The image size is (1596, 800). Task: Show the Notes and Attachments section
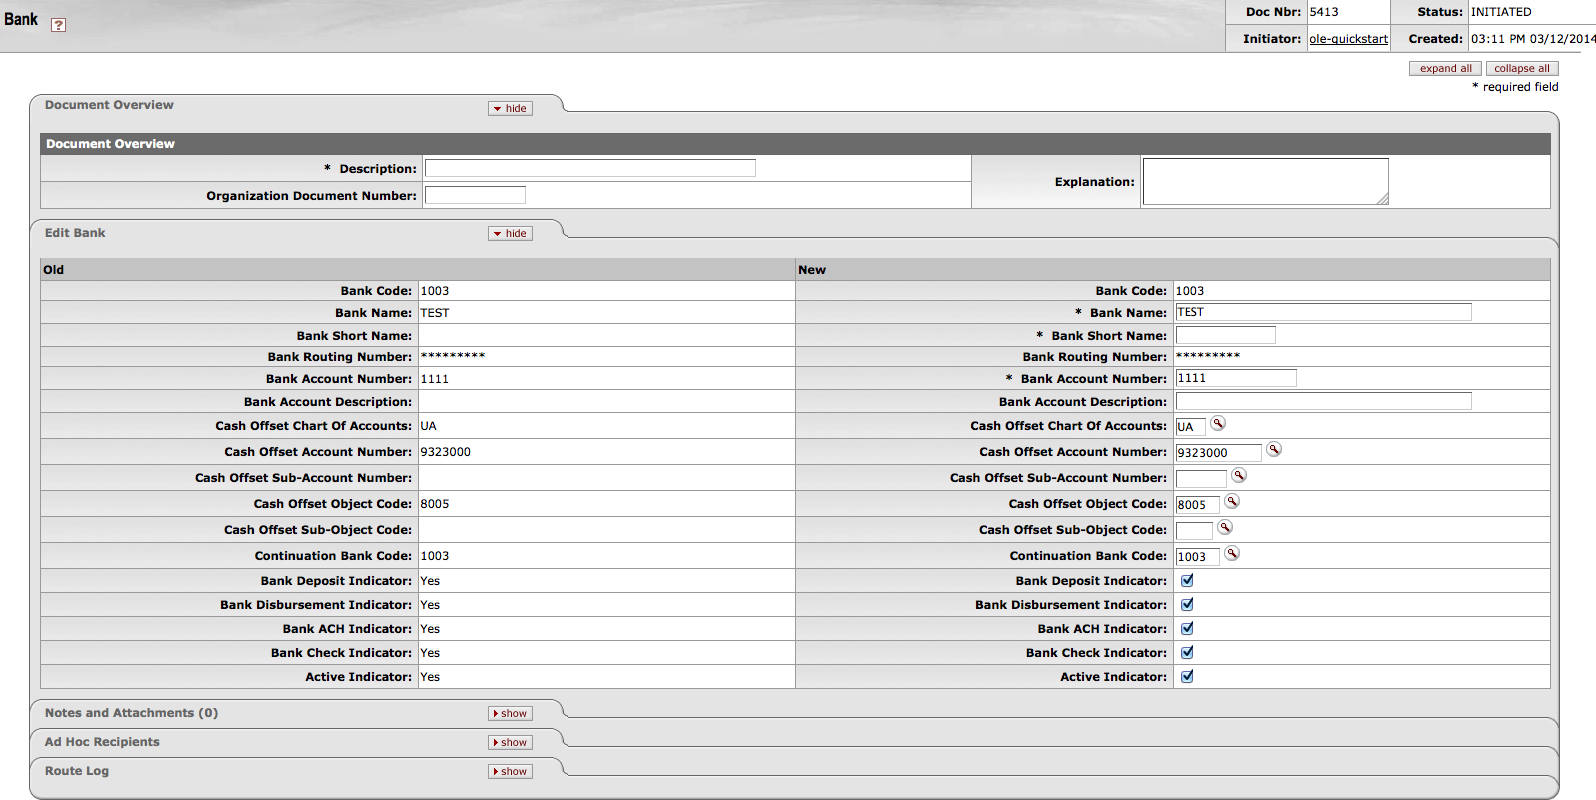tap(510, 714)
